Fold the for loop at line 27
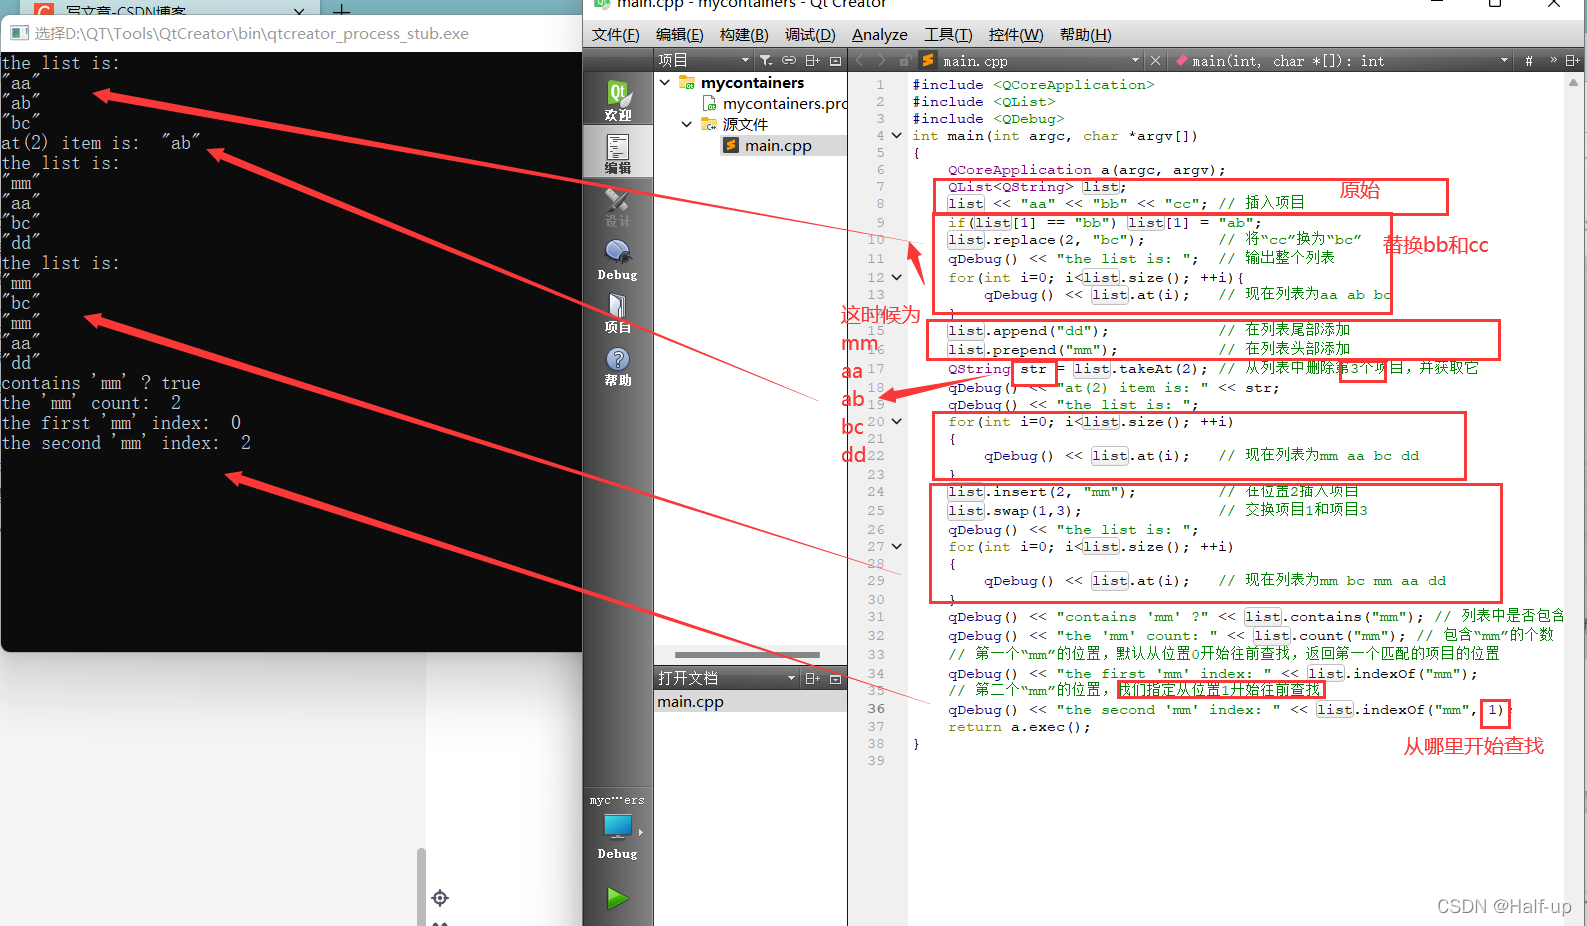The height and width of the screenshot is (926, 1587). point(897,546)
